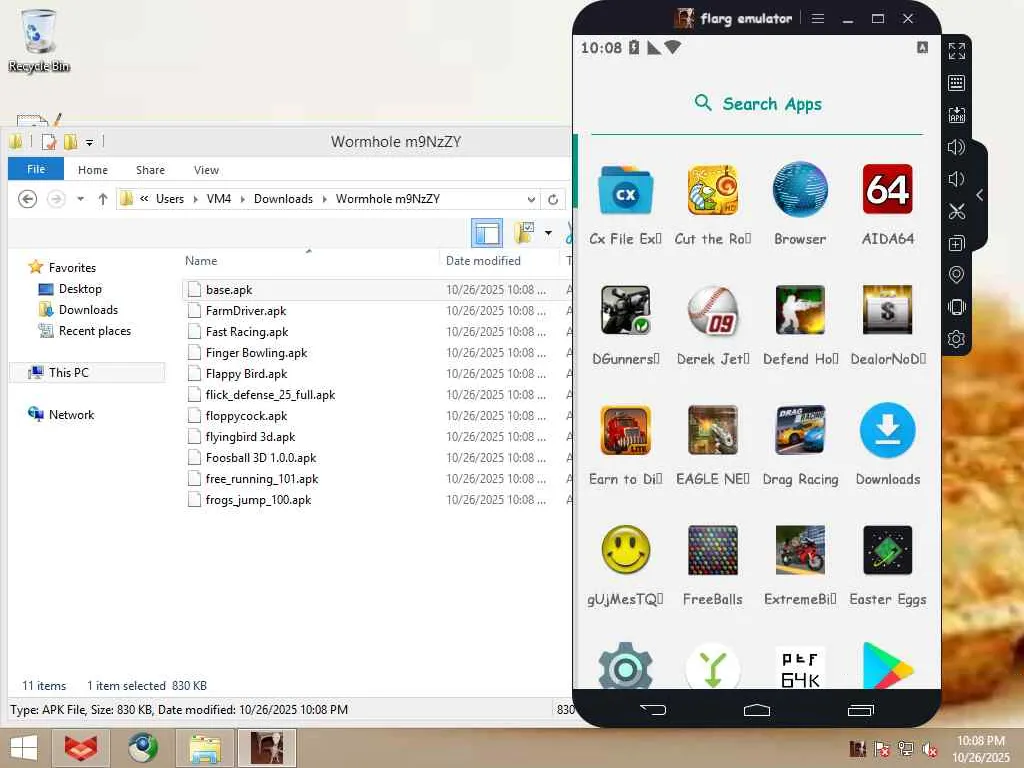Open File Explorer from taskbar
The height and width of the screenshot is (768, 1024).
pos(204,748)
